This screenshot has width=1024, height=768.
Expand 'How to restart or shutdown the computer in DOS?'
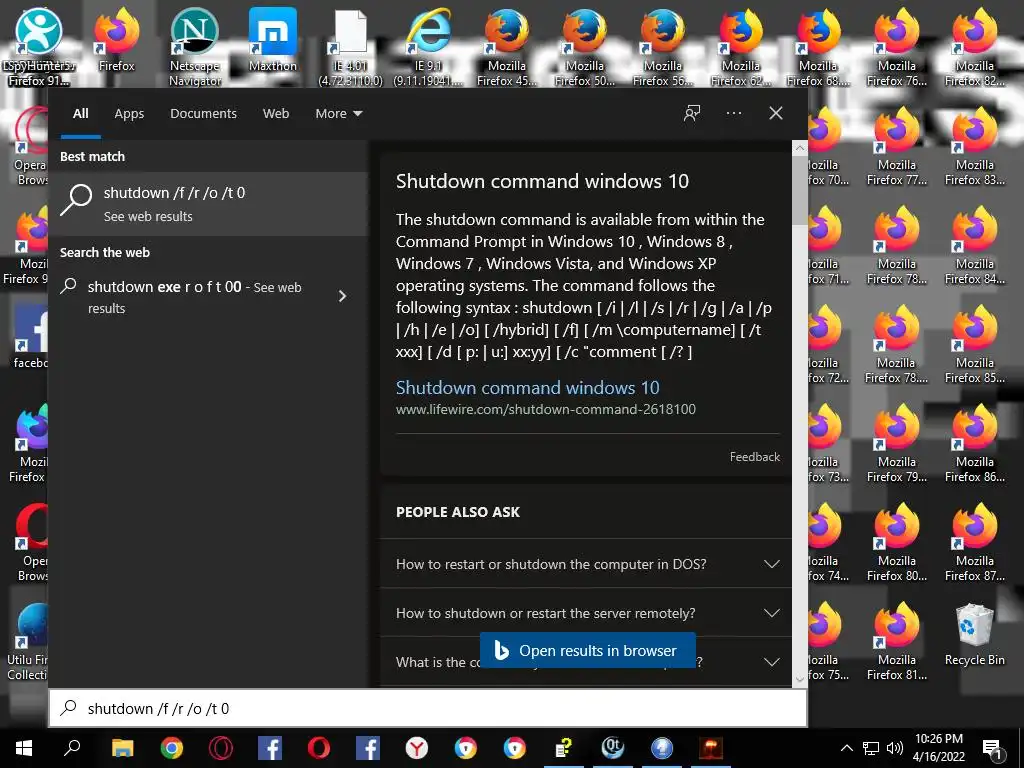point(585,564)
